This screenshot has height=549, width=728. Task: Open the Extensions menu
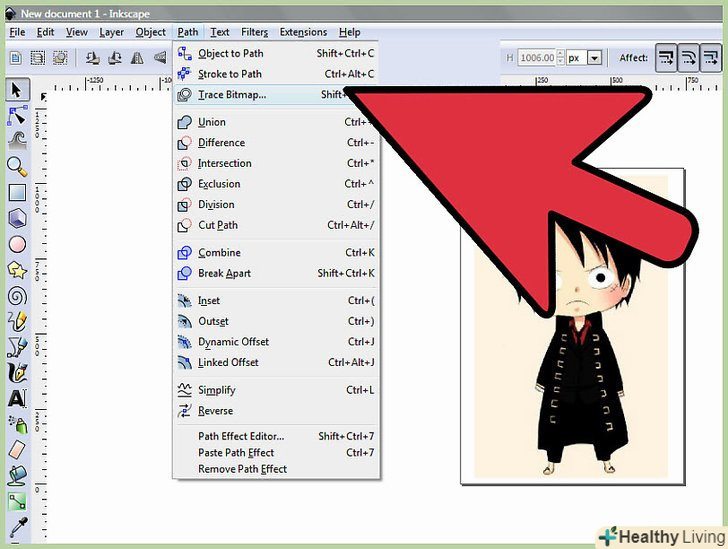(303, 32)
